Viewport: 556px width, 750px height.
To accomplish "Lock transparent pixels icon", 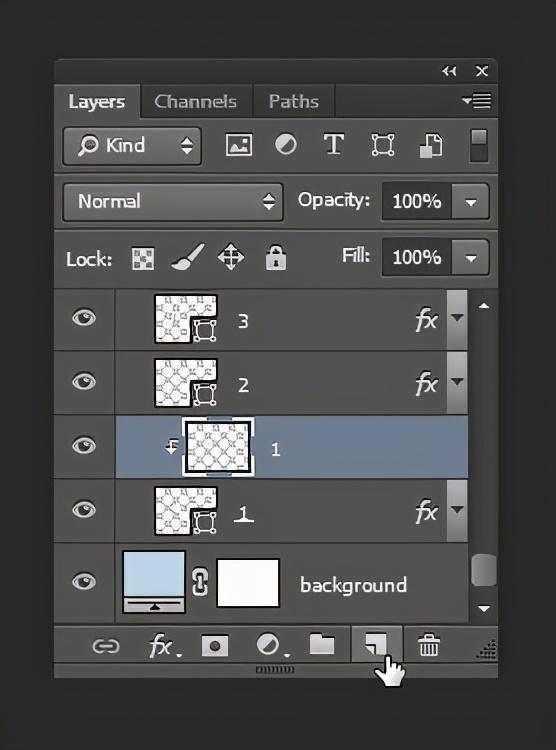I will point(143,258).
